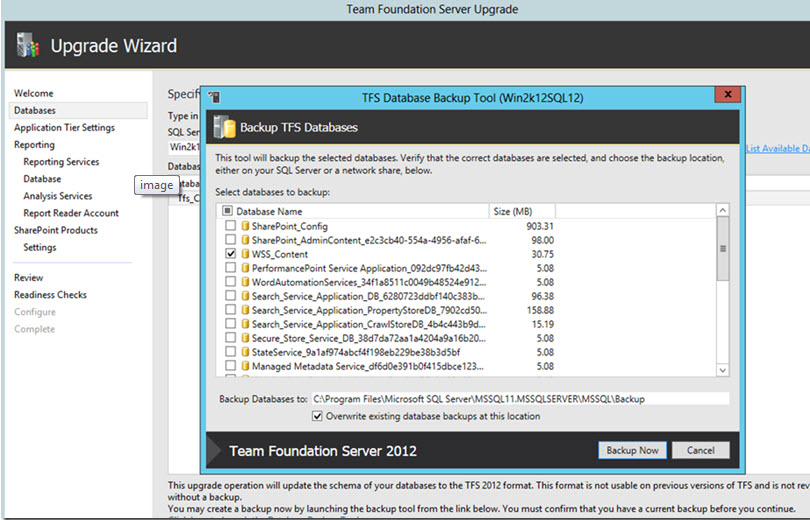Screen dimensions: 810x520
Task: Click the Backup TFS Databases header icon
Action: [224, 127]
